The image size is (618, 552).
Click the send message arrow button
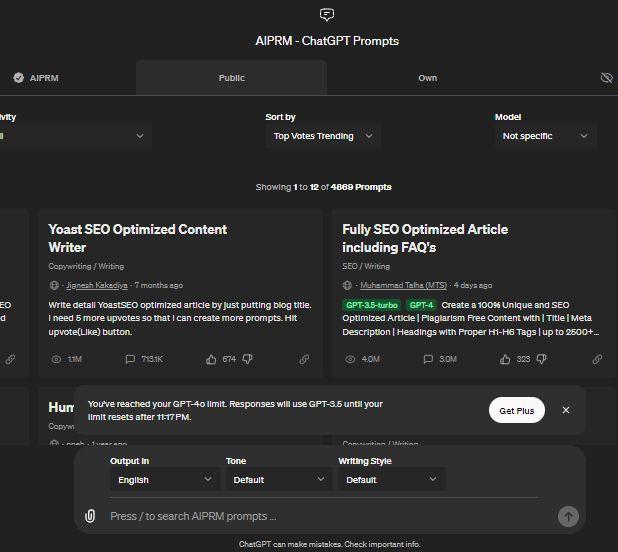click(568, 516)
